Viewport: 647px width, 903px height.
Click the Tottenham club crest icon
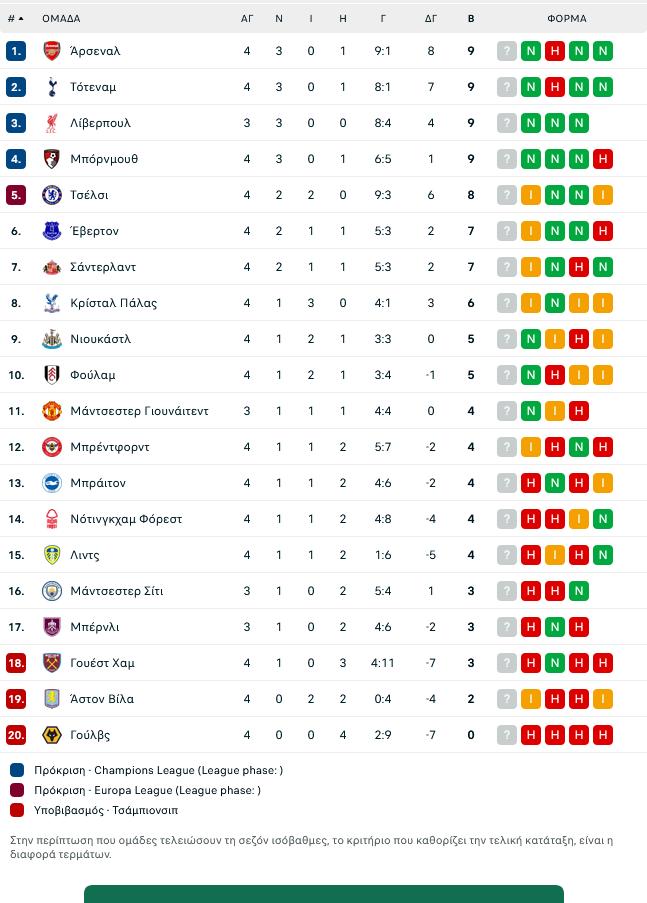click(x=52, y=87)
